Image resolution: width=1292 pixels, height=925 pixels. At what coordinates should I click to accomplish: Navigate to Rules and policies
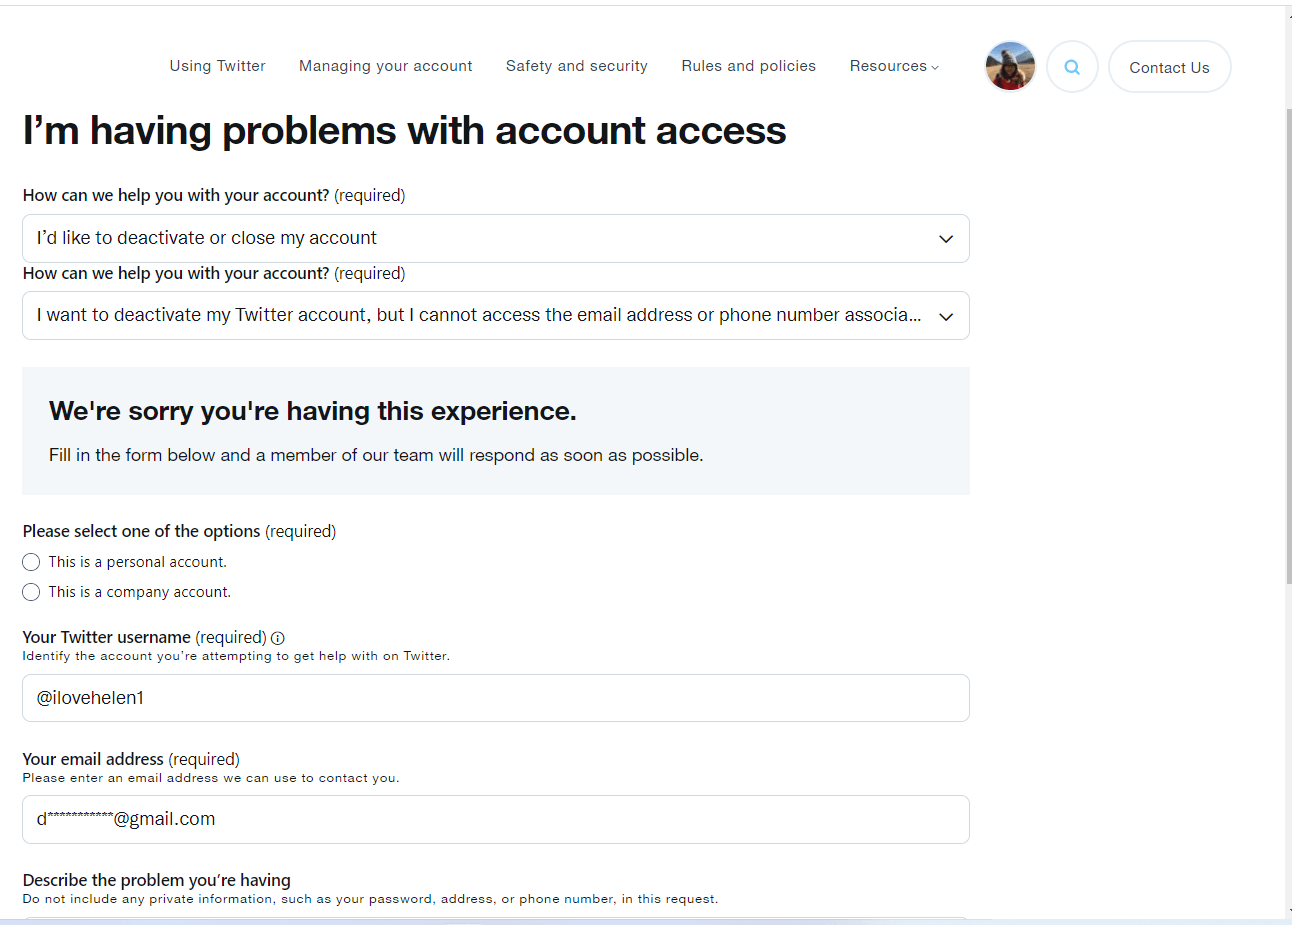[x=748, y=66]
